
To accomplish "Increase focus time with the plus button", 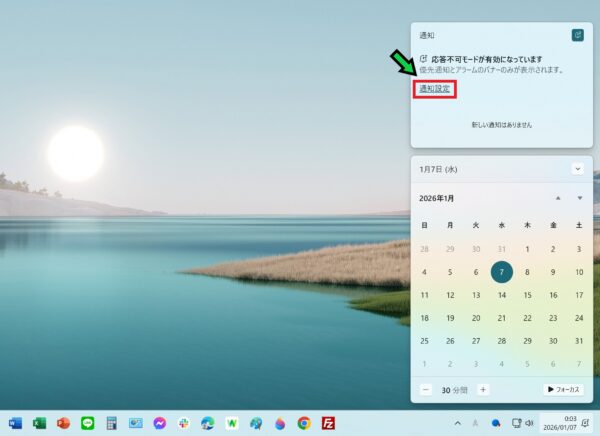I will coord(483,390).
